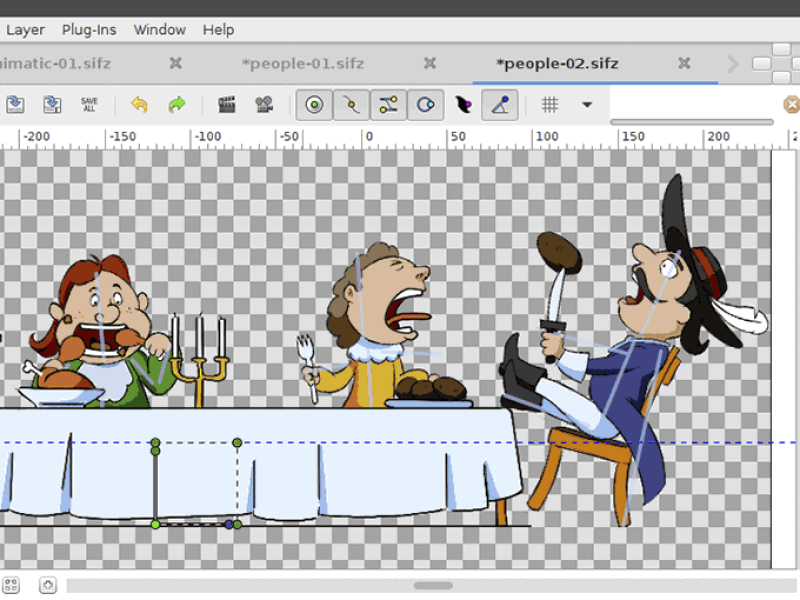Viewport: 800px width, 600px height.
Task: Click the progress bar under the toolbar
Action: 692,122
